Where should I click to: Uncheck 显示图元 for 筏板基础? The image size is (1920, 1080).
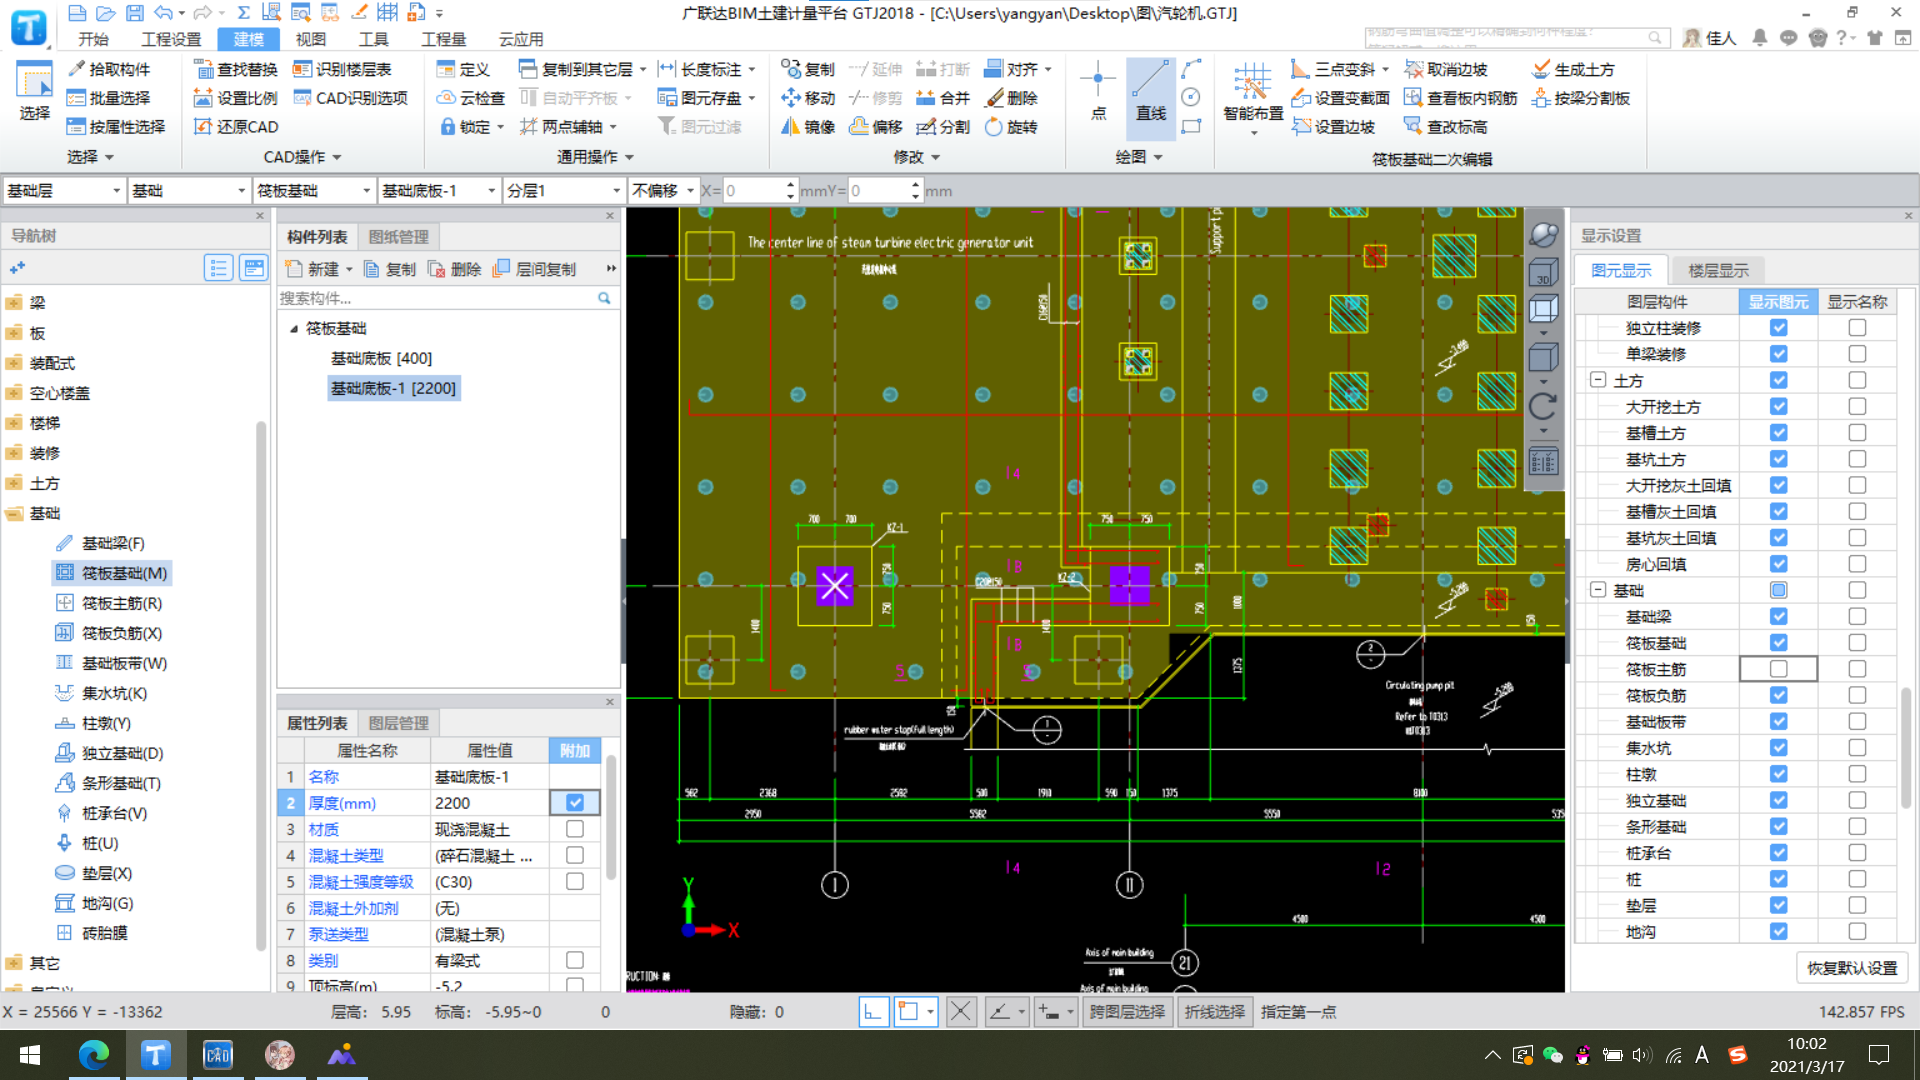point(1778,643)
